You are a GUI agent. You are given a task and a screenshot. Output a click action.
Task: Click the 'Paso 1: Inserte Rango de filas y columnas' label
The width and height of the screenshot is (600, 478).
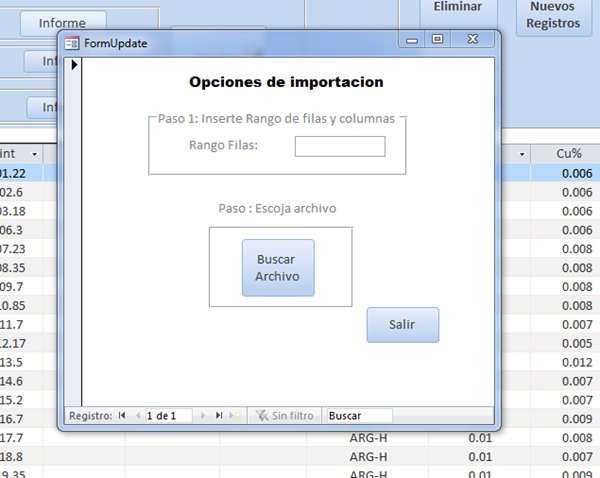pyautogui.click(x=276, y=119)
